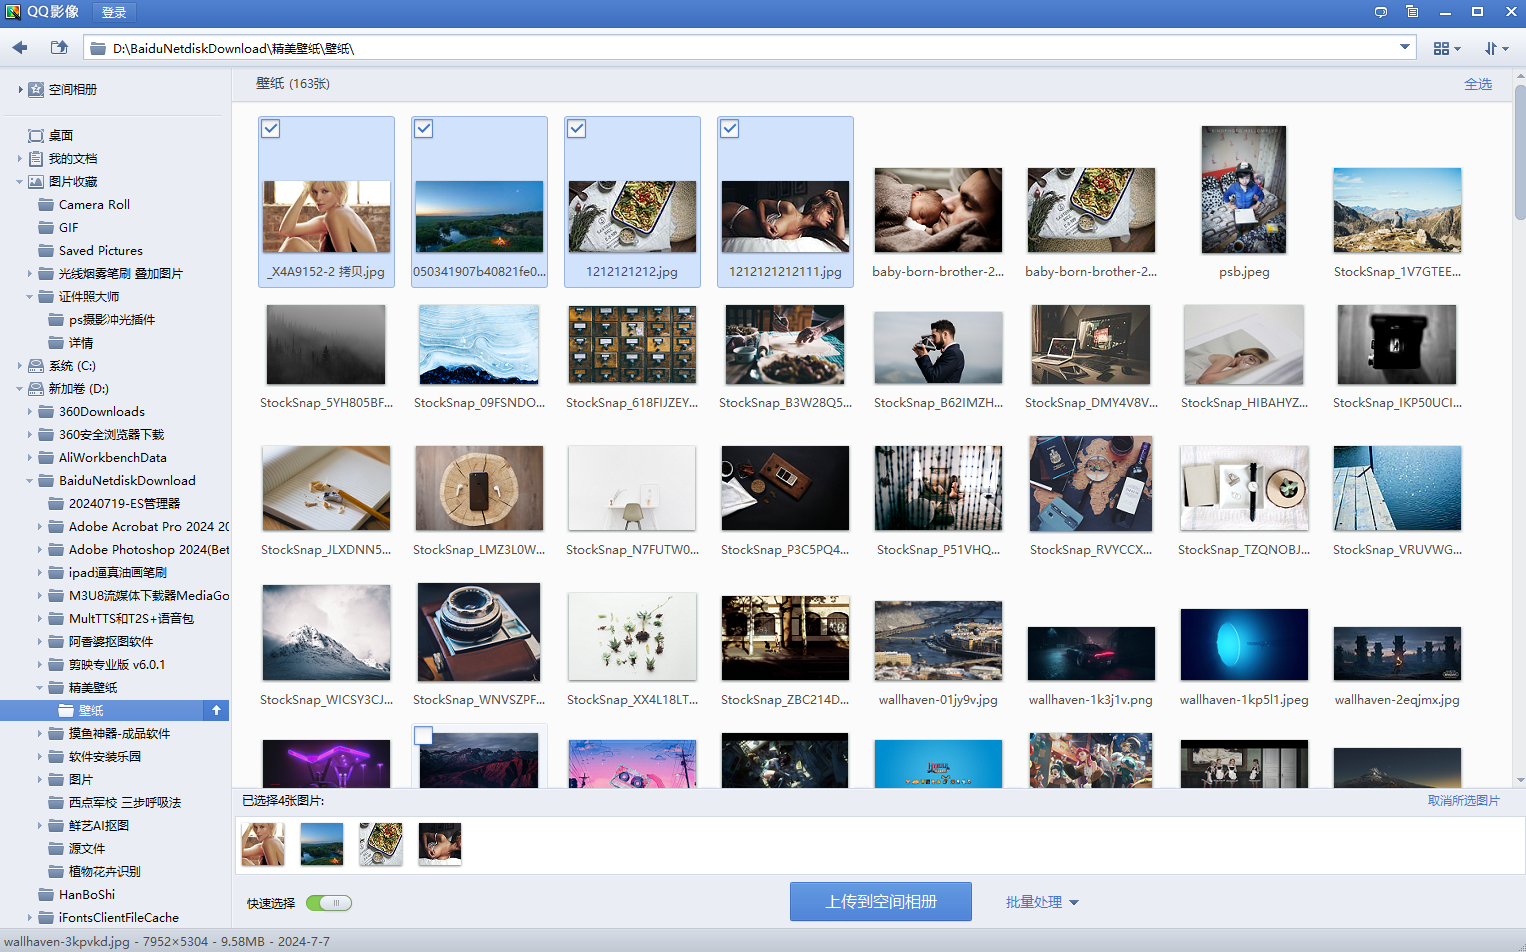Click the 上传到空间相册 button

880,902
